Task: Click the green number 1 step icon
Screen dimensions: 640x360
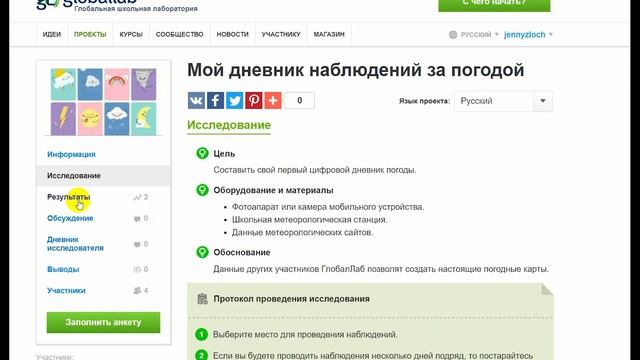Action: [x=202, y=335]
